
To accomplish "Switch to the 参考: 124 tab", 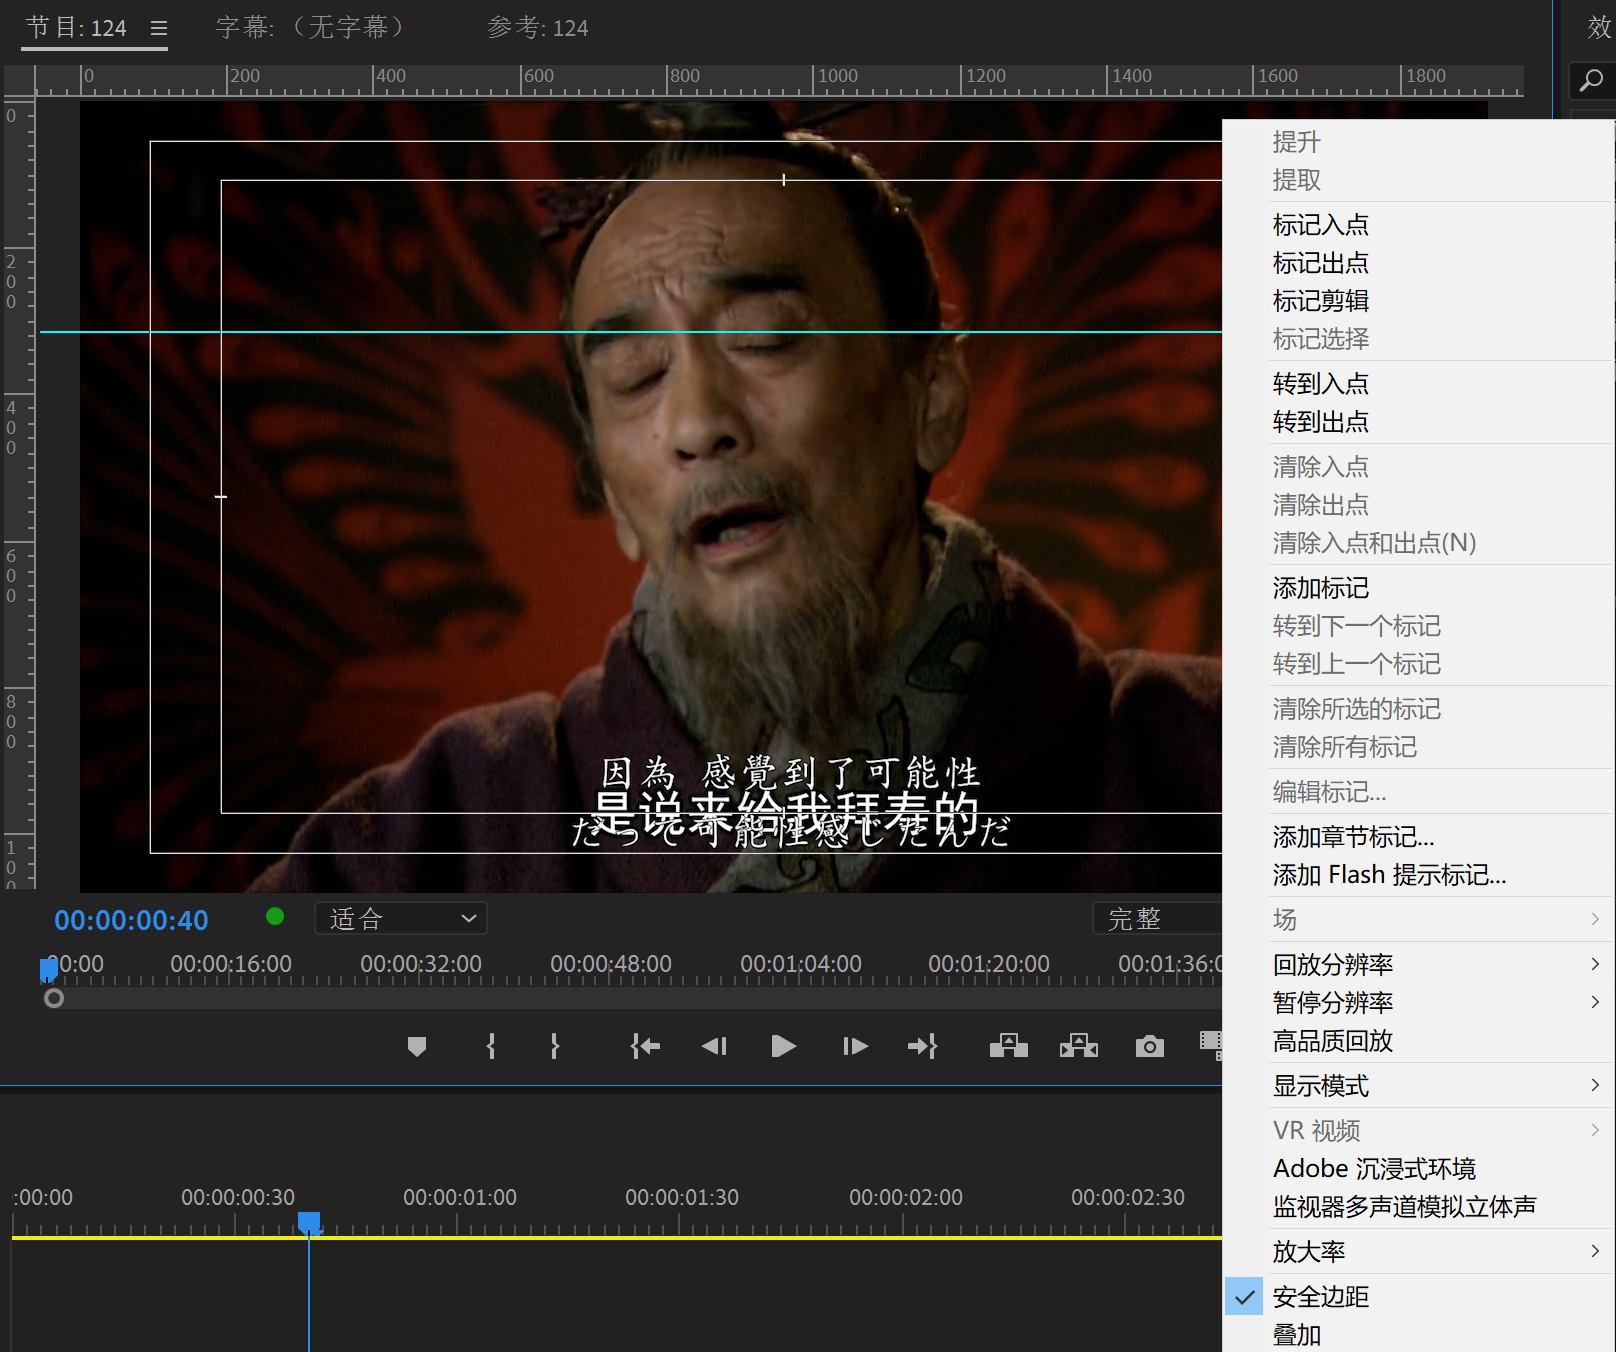I will point(537,28).
